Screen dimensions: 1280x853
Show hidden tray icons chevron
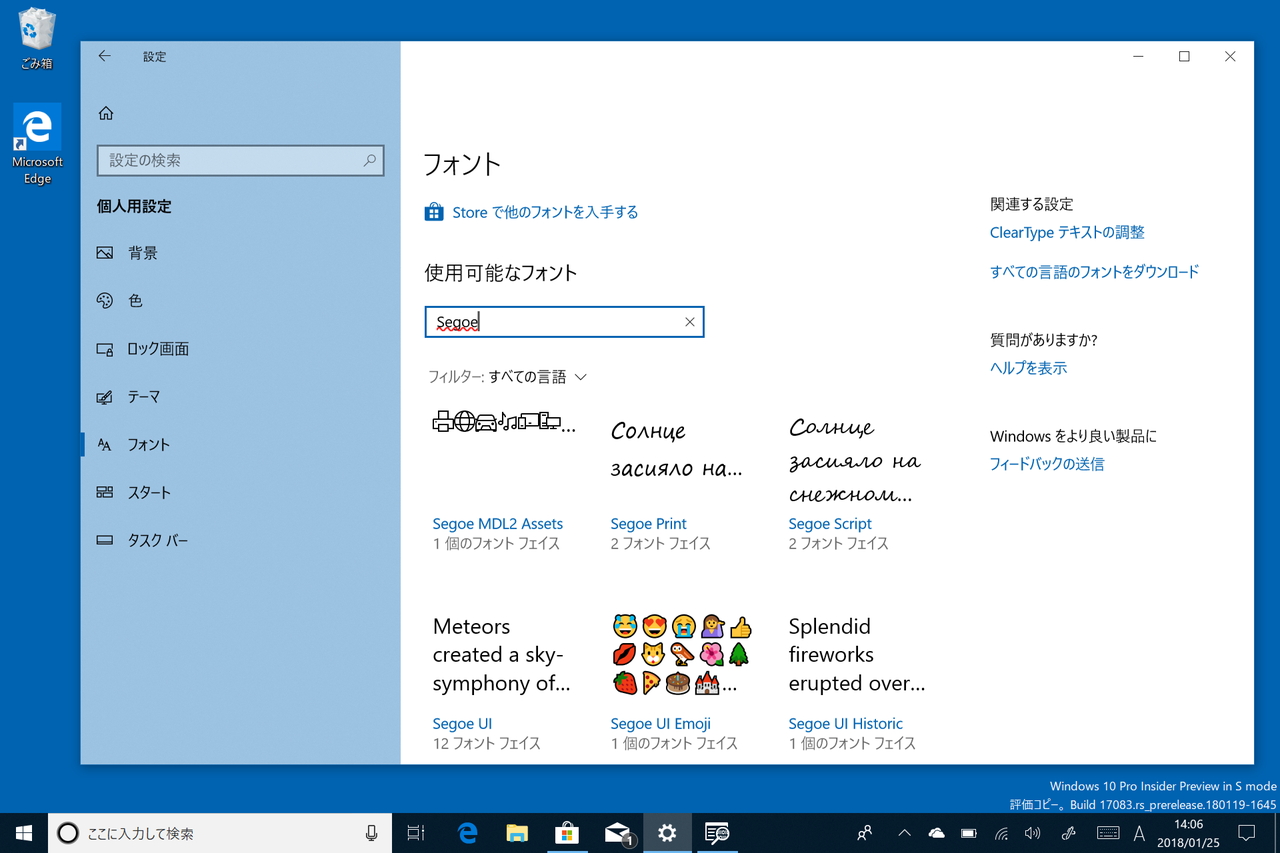coord(904,833)
